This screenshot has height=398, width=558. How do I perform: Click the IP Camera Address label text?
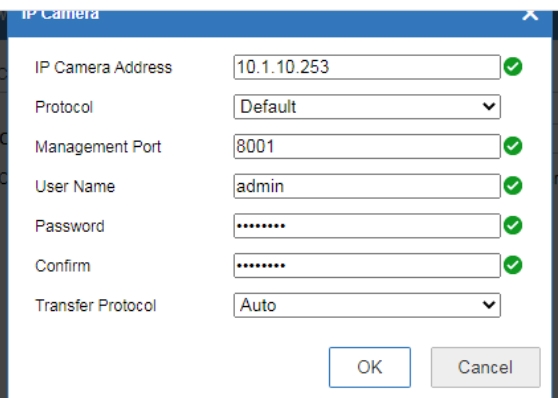(103, 67)
